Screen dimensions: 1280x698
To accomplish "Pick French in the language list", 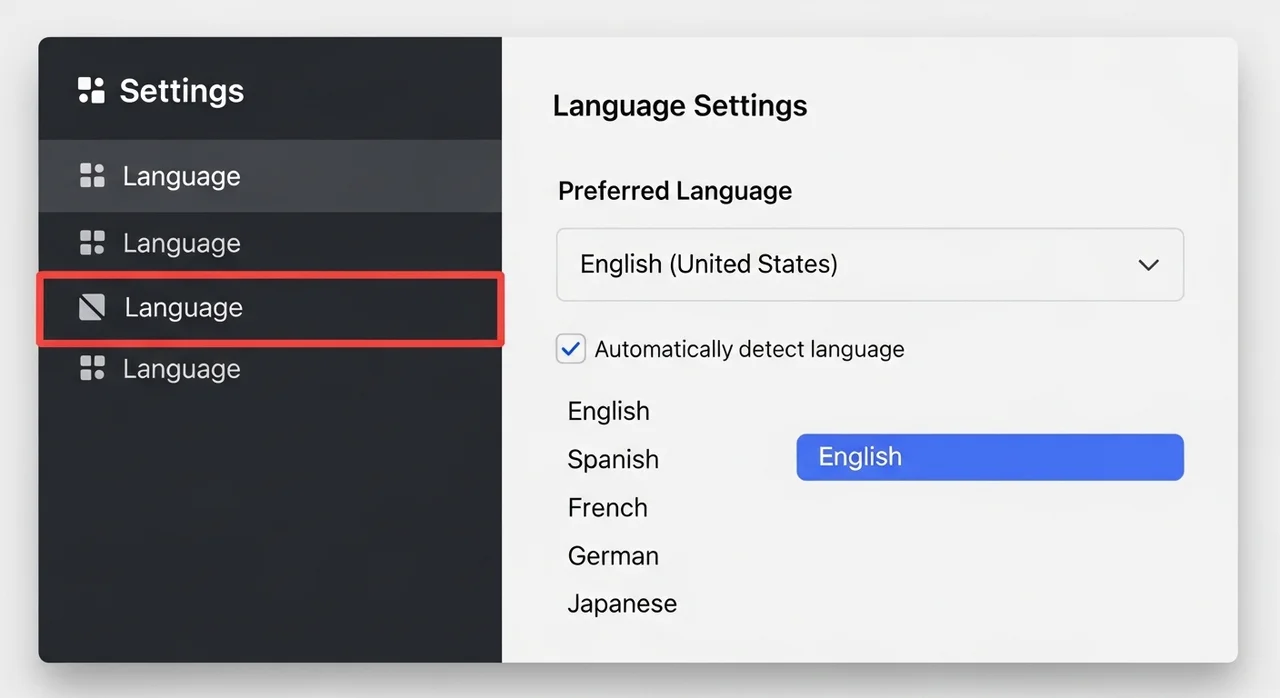I will tap(607, 508).
